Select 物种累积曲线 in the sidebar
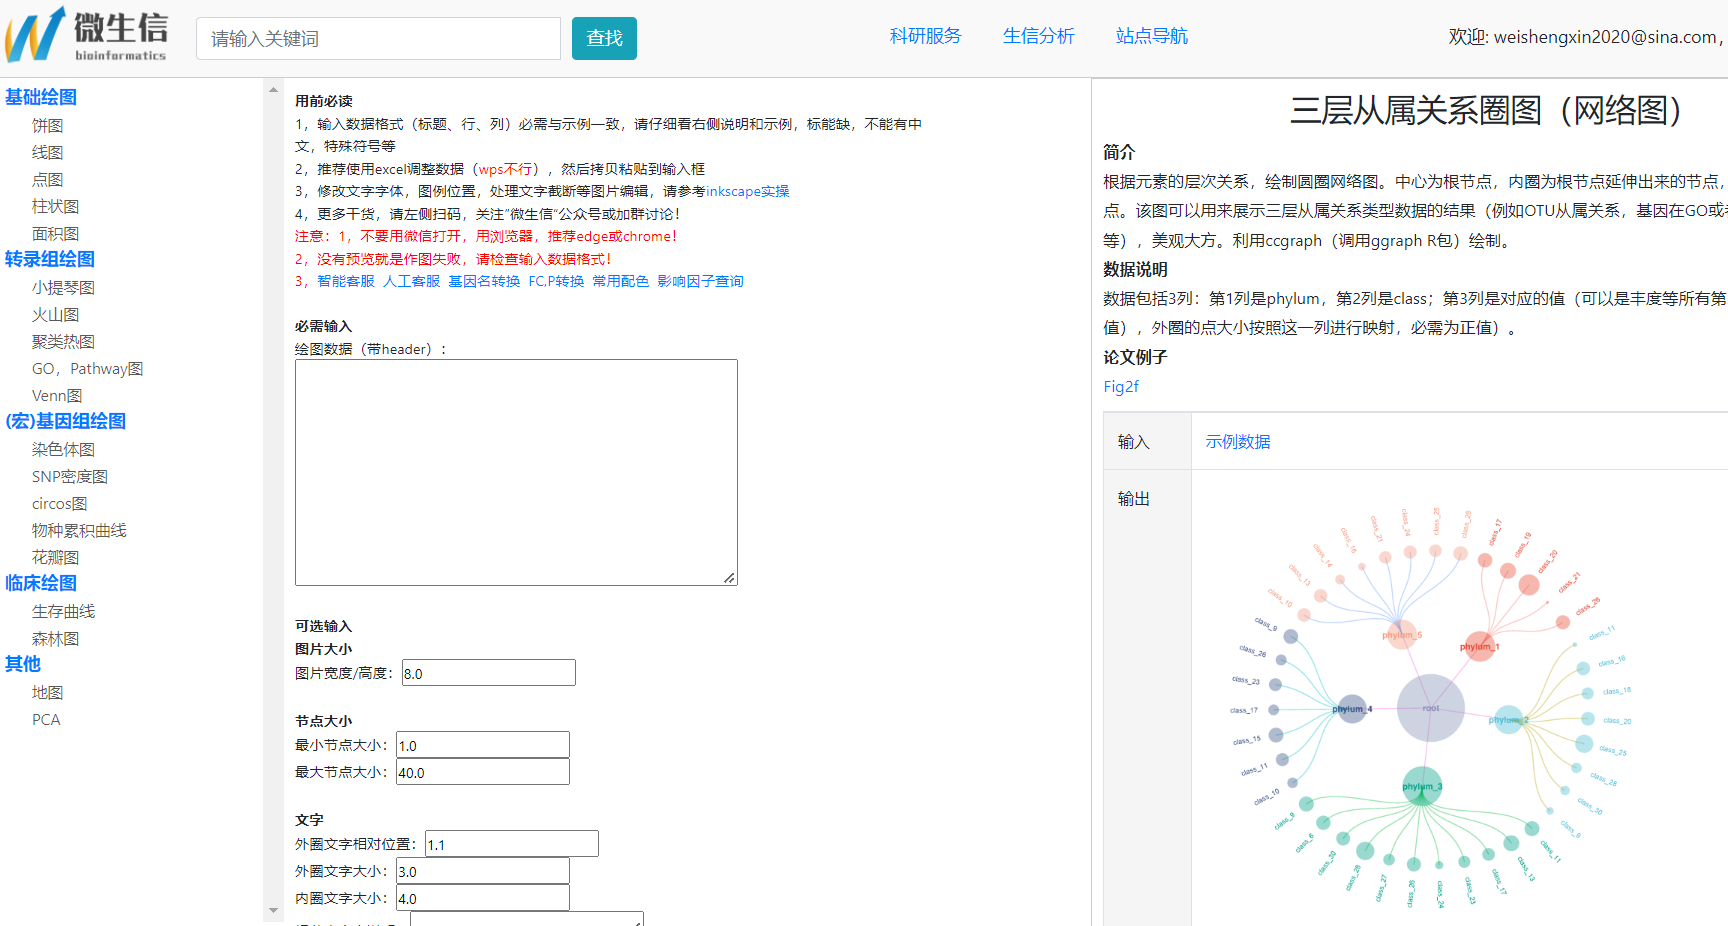1728x926 pixels. click(x=79, y=530)
